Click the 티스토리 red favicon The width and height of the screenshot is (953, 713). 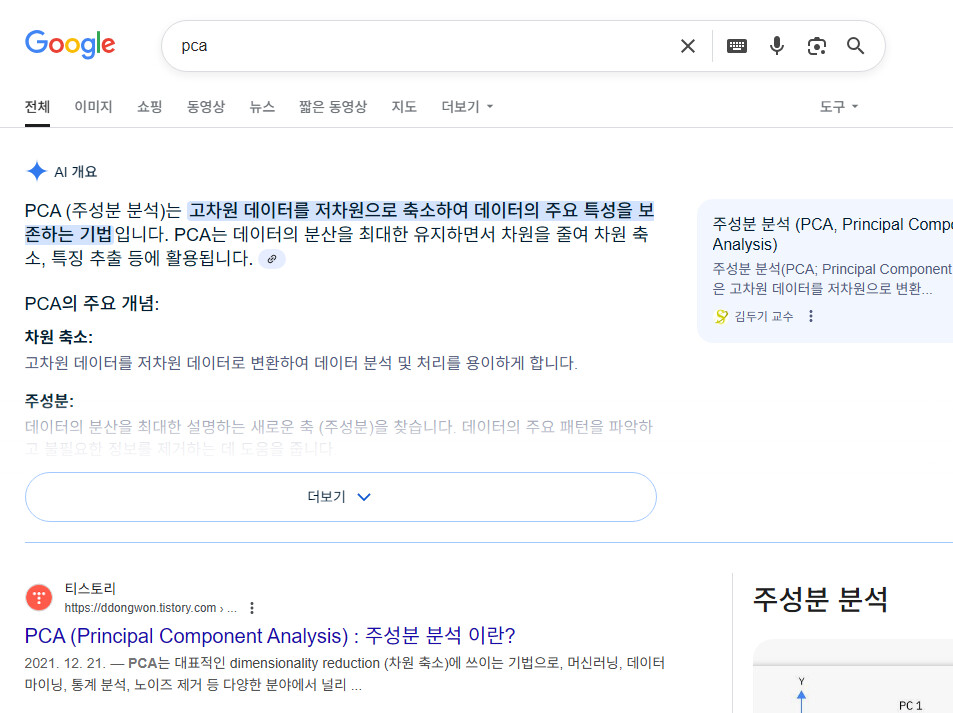coord(39,597)
